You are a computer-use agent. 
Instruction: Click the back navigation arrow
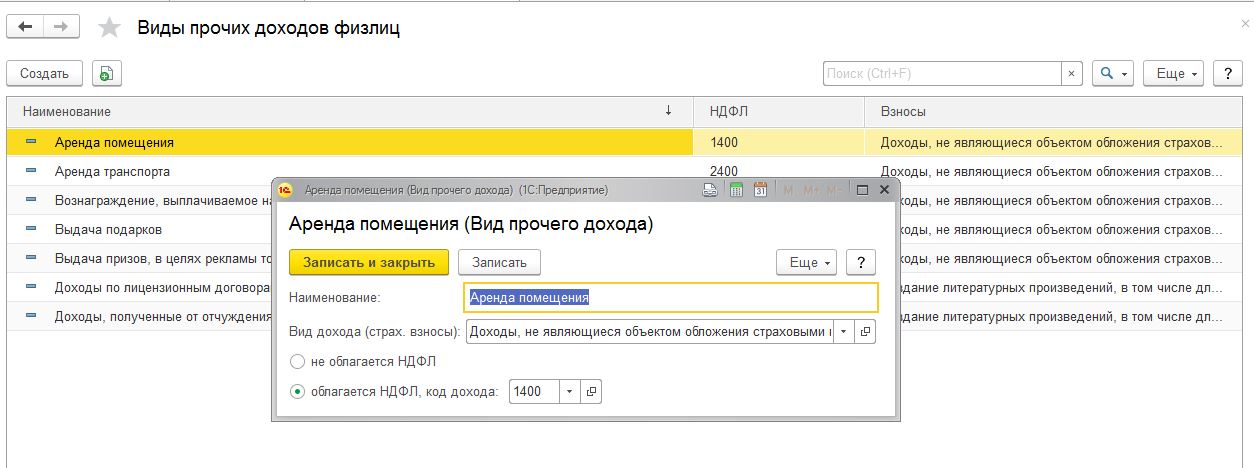coord(25,28)
